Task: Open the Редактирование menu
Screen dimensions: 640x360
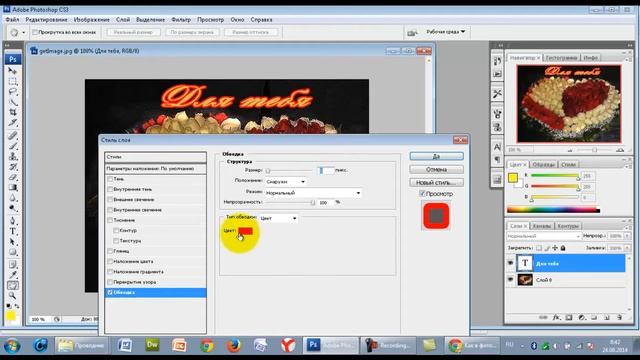Action: pos(47,20)
